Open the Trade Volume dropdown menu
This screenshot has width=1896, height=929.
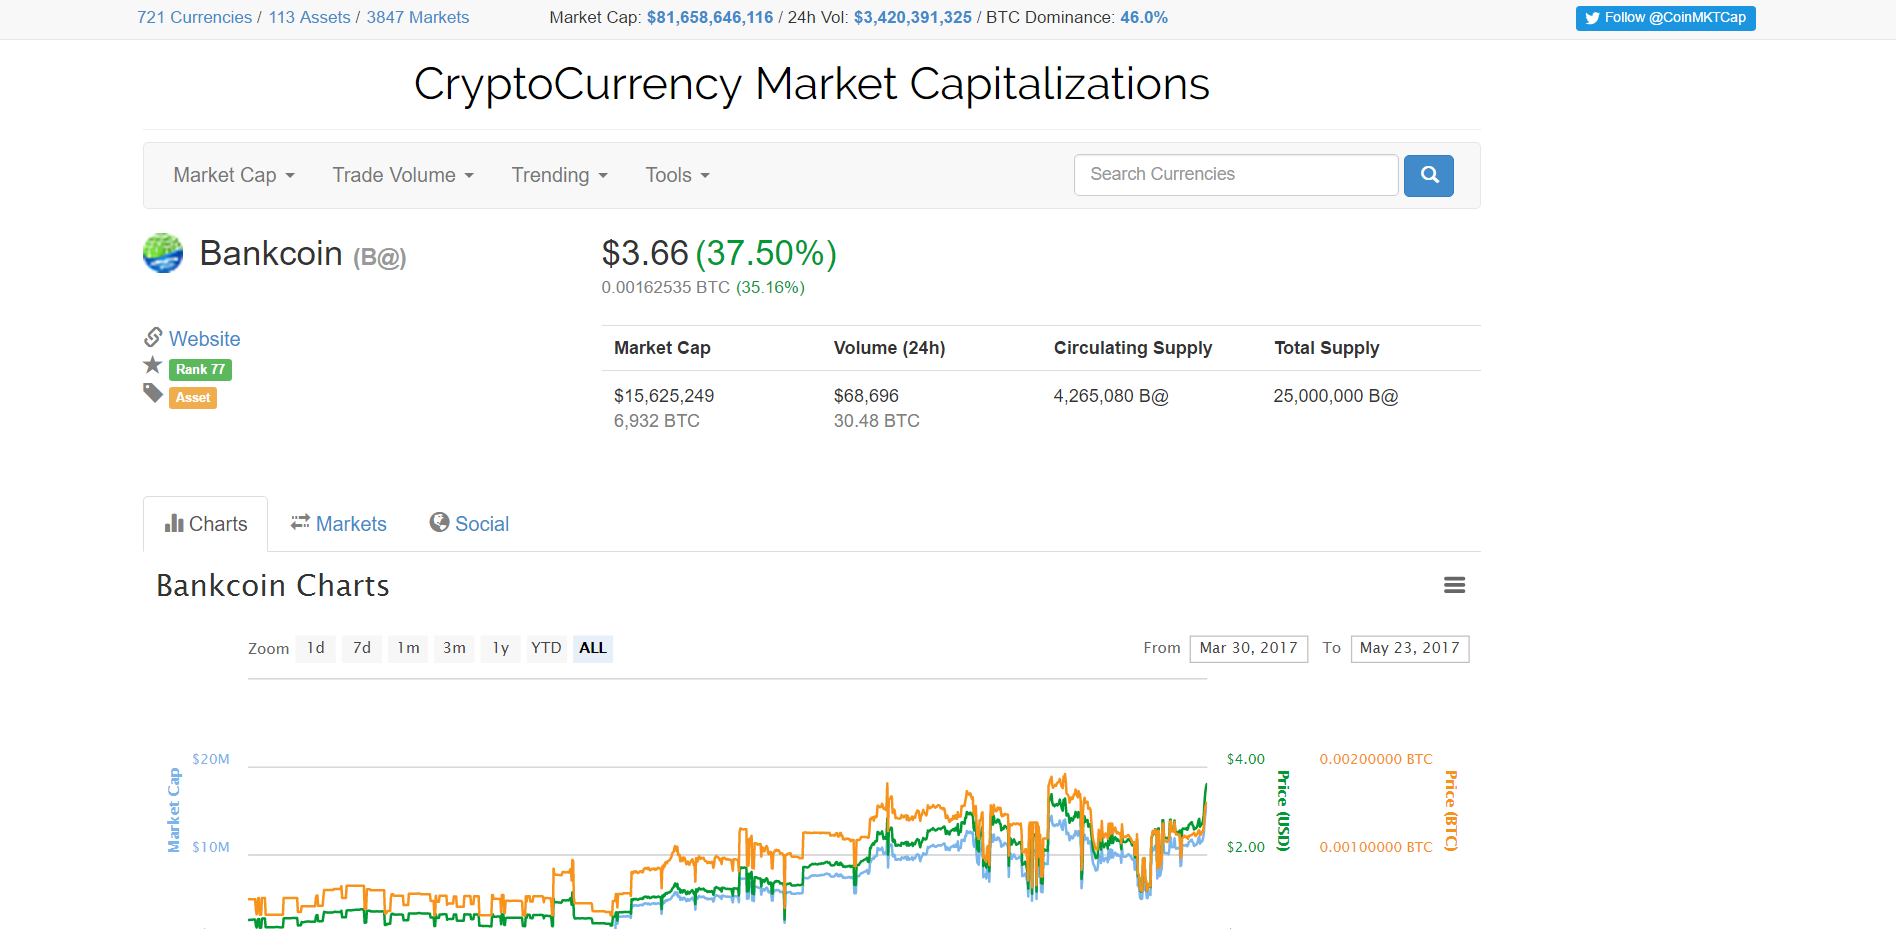click(403, 175)
